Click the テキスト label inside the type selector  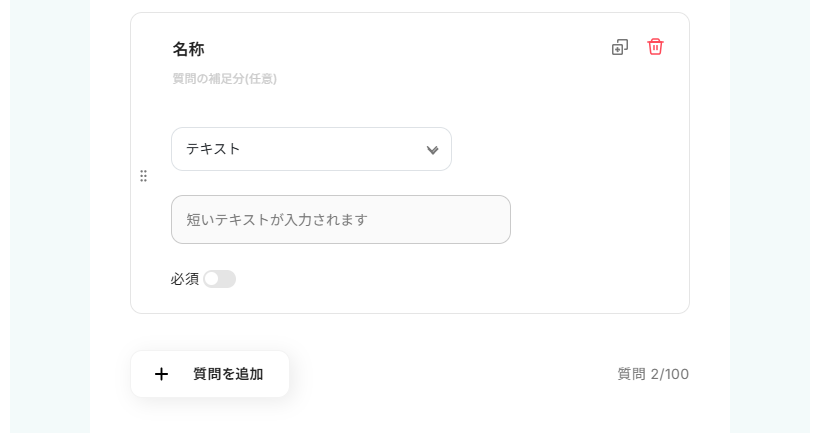click(213, 149)
